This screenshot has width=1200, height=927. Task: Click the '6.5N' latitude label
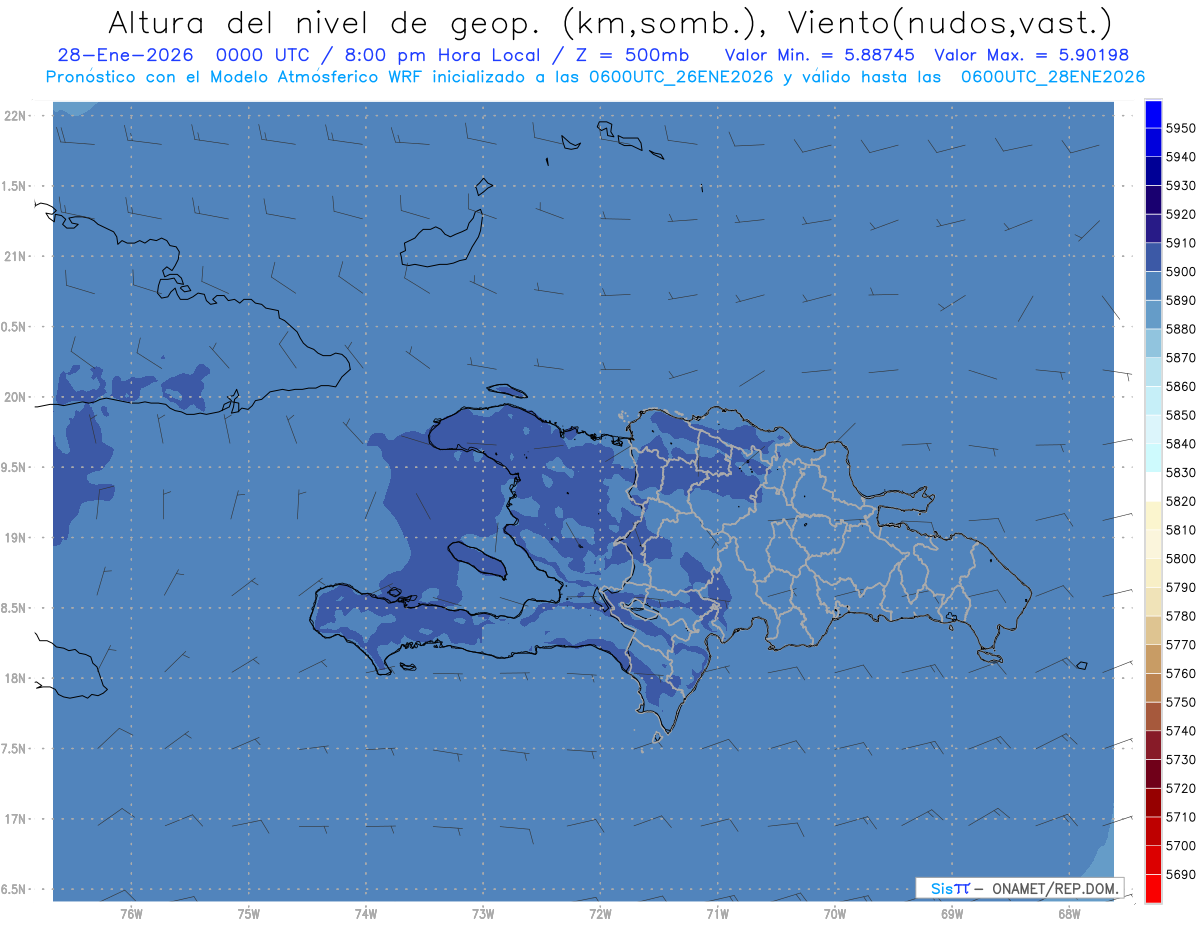click(x=14, y=890)
